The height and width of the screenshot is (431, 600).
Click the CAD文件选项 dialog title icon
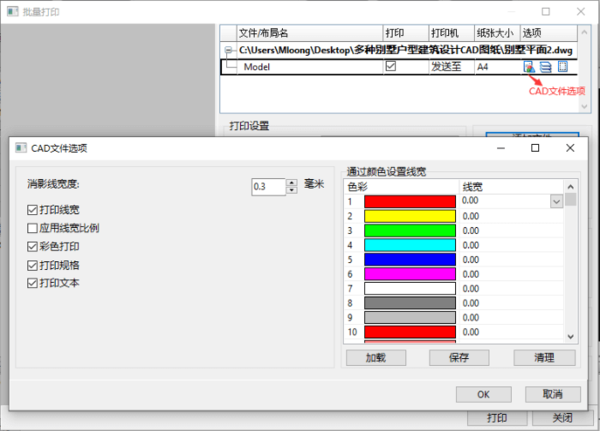(x=21, y=148)
